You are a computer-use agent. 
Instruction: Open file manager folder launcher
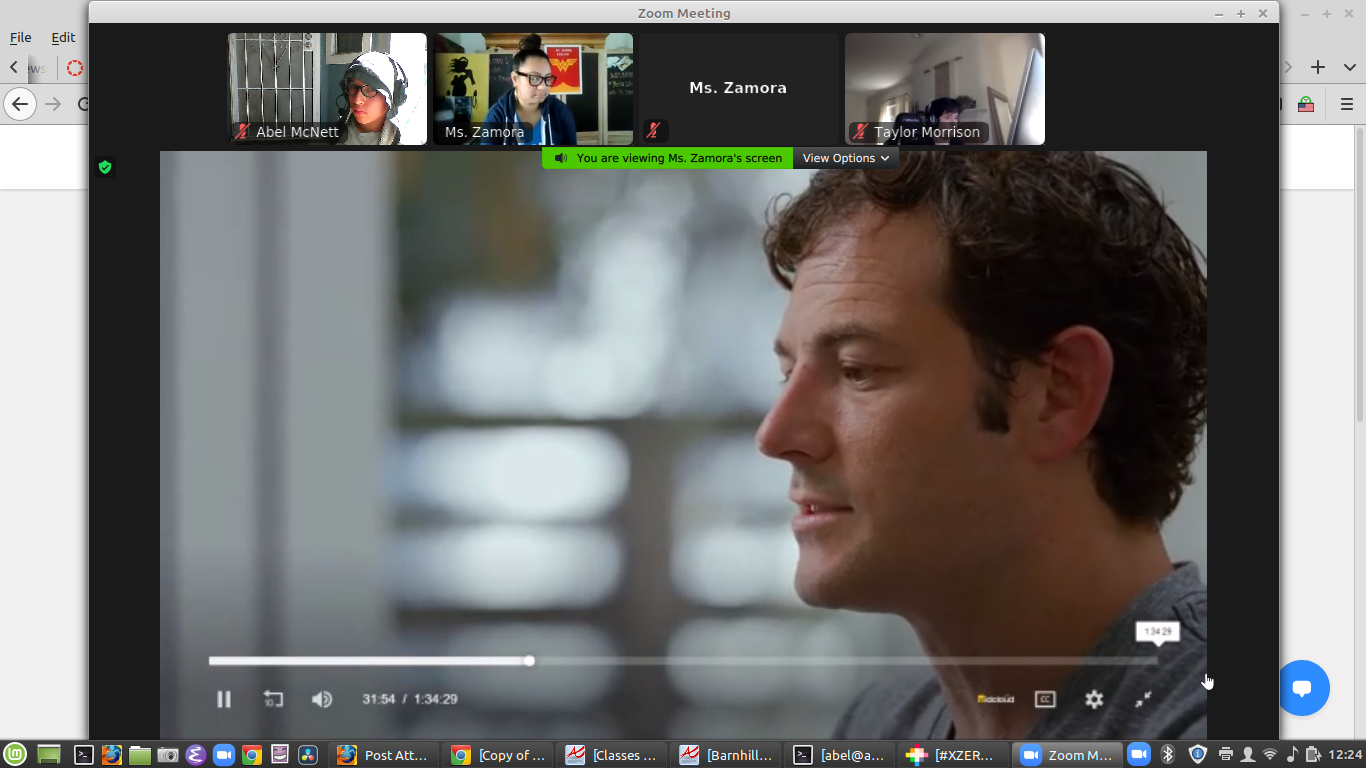pos(140,755)
